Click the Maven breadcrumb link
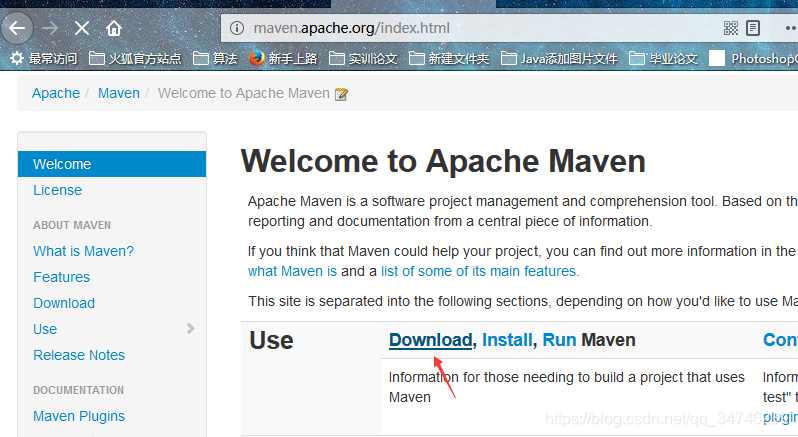798x437 pixels. (119, 93)
